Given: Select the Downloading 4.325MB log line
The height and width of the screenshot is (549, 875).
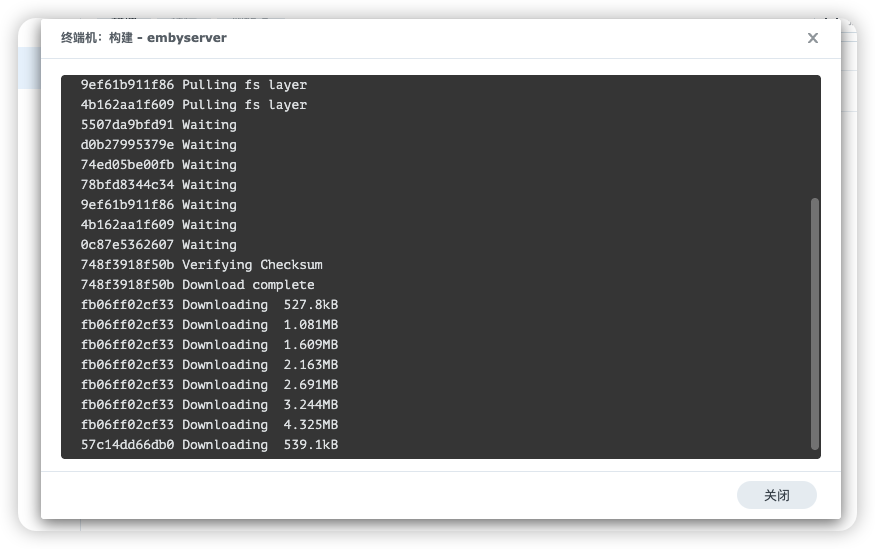Looking at the screenshot, I should [x=209, y=425].
